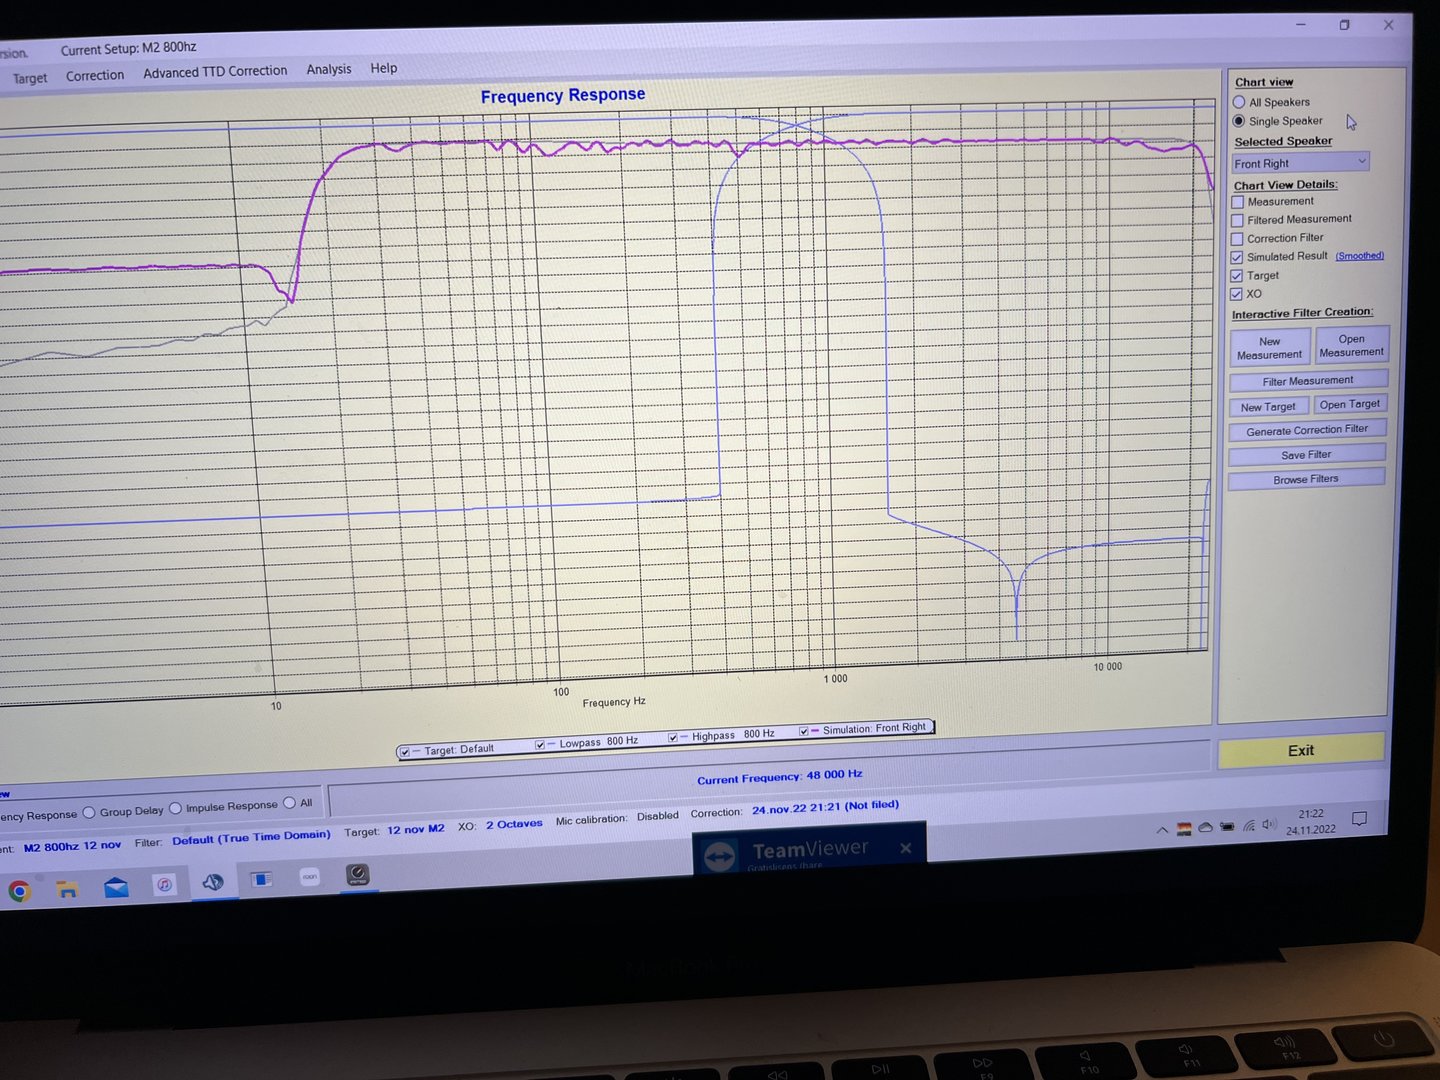Open the Correction menu

coord(95,75)
